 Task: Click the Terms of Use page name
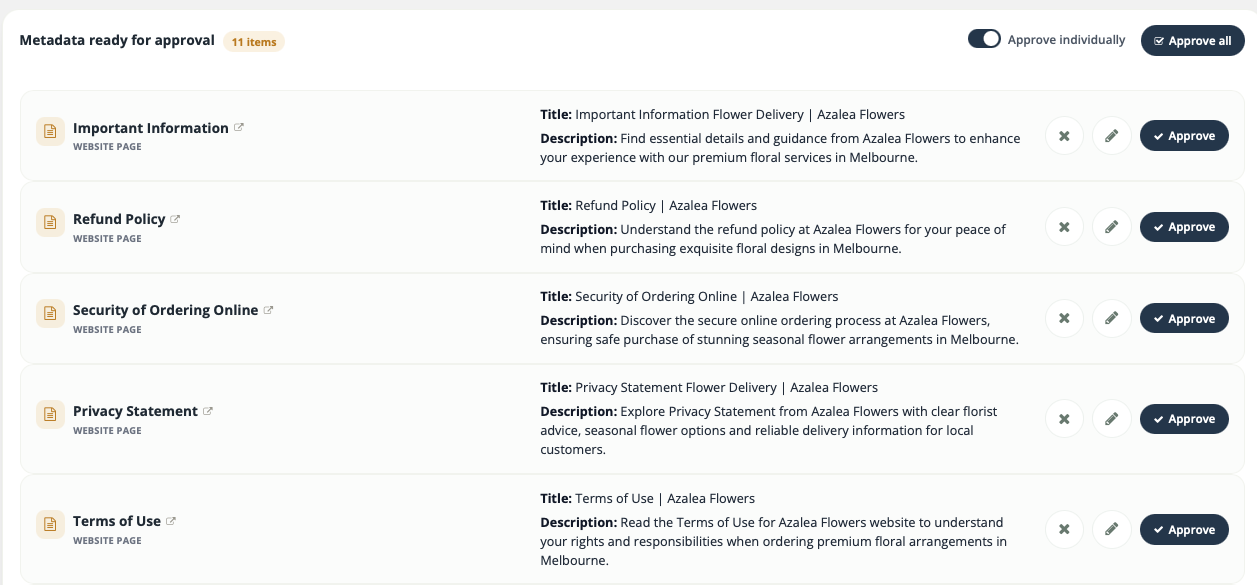tap(117, 521)
